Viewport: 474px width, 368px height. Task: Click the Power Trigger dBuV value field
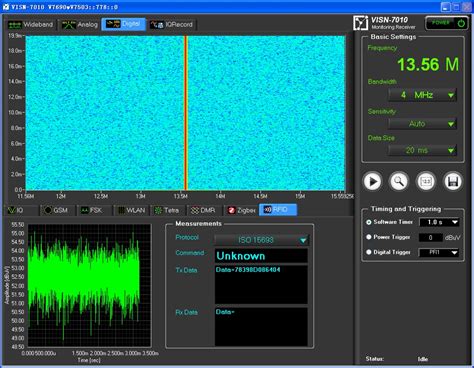coord(430,238)
